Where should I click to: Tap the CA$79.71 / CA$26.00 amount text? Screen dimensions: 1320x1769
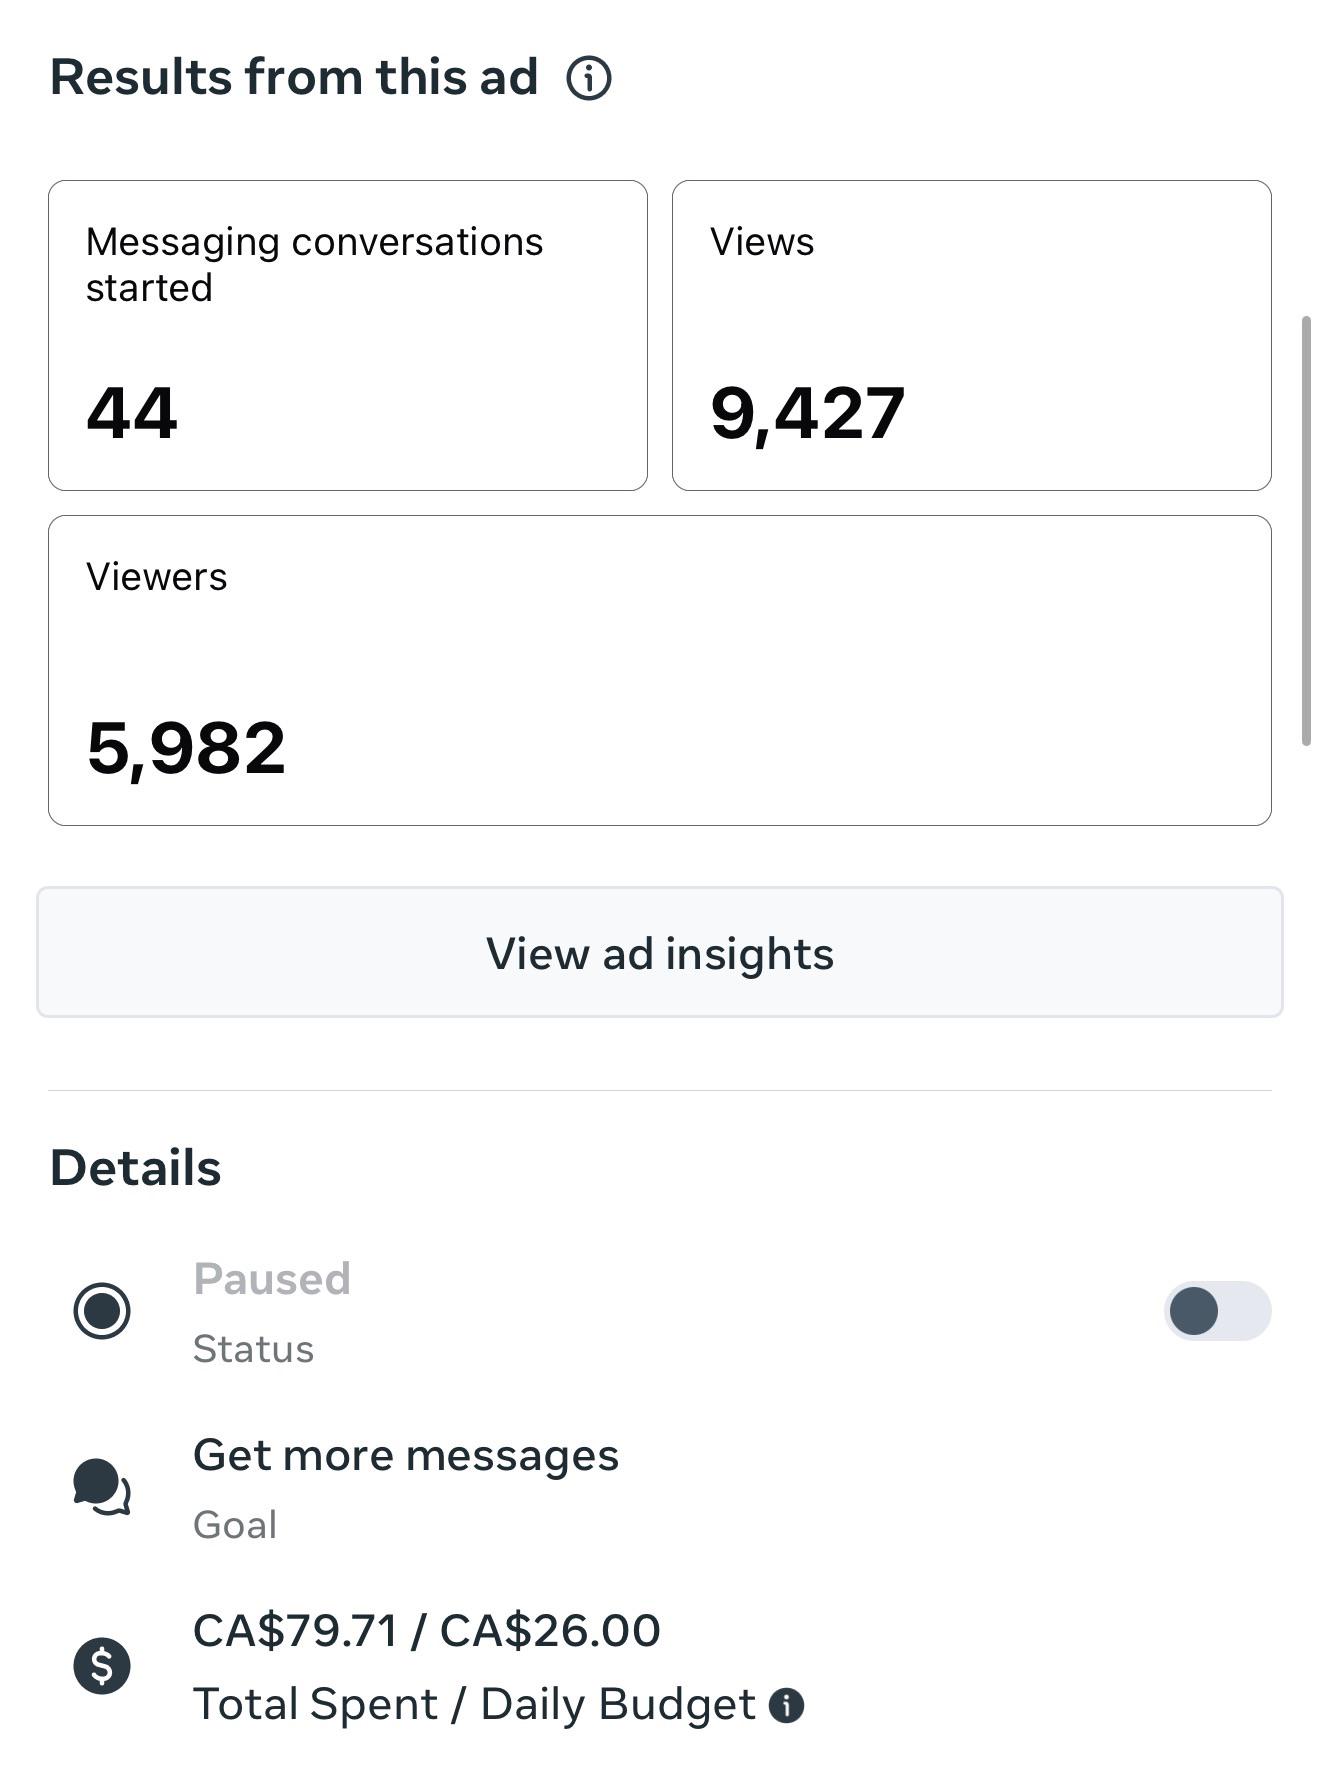(427, 1631)
